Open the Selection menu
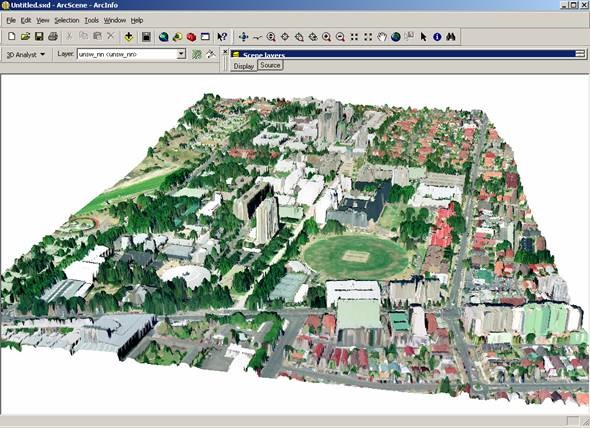The image size is (590, 428). [x=67, y=20]
